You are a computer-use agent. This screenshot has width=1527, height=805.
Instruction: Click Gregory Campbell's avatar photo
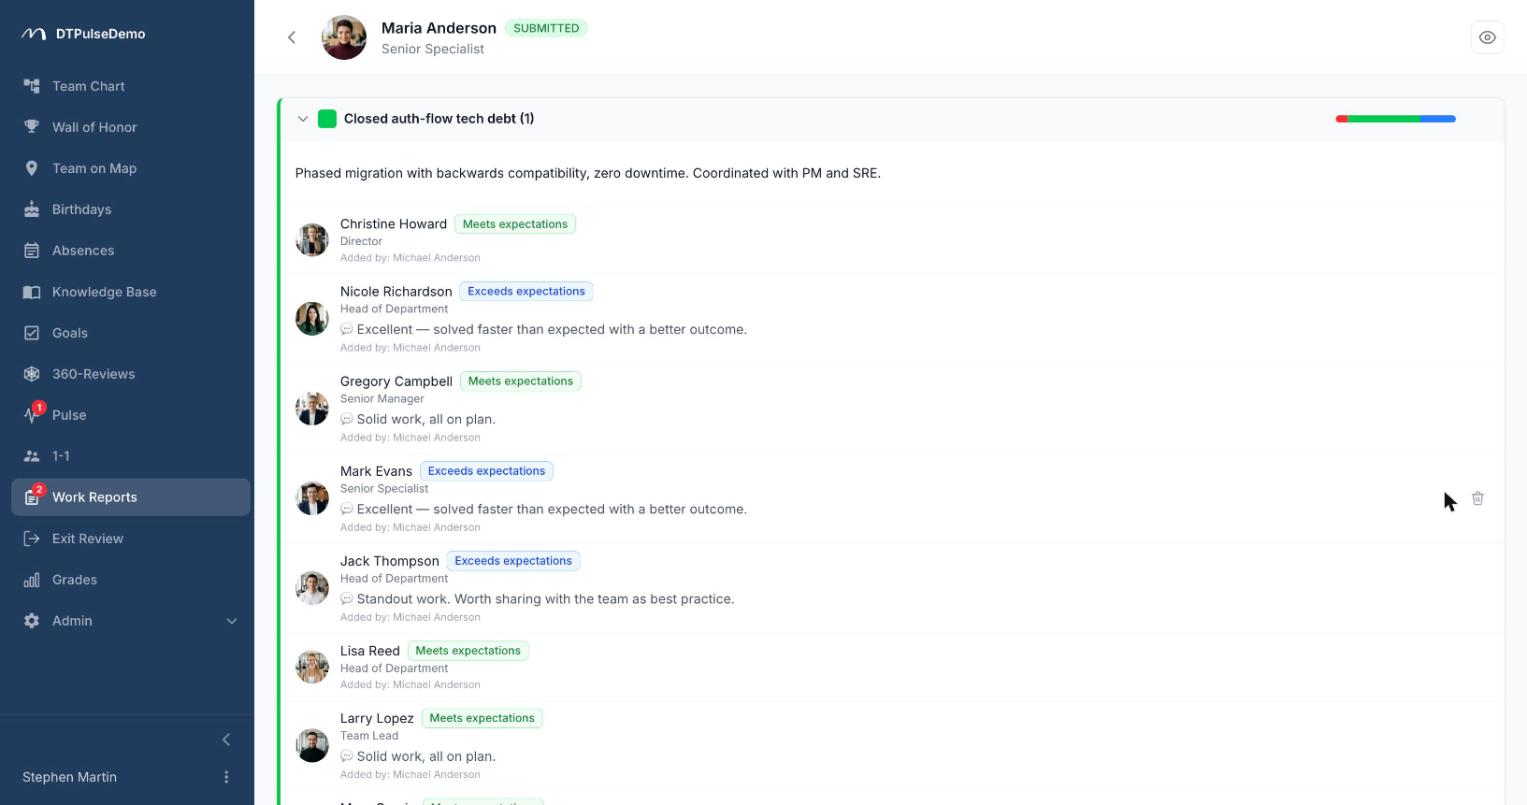point(312,409)
